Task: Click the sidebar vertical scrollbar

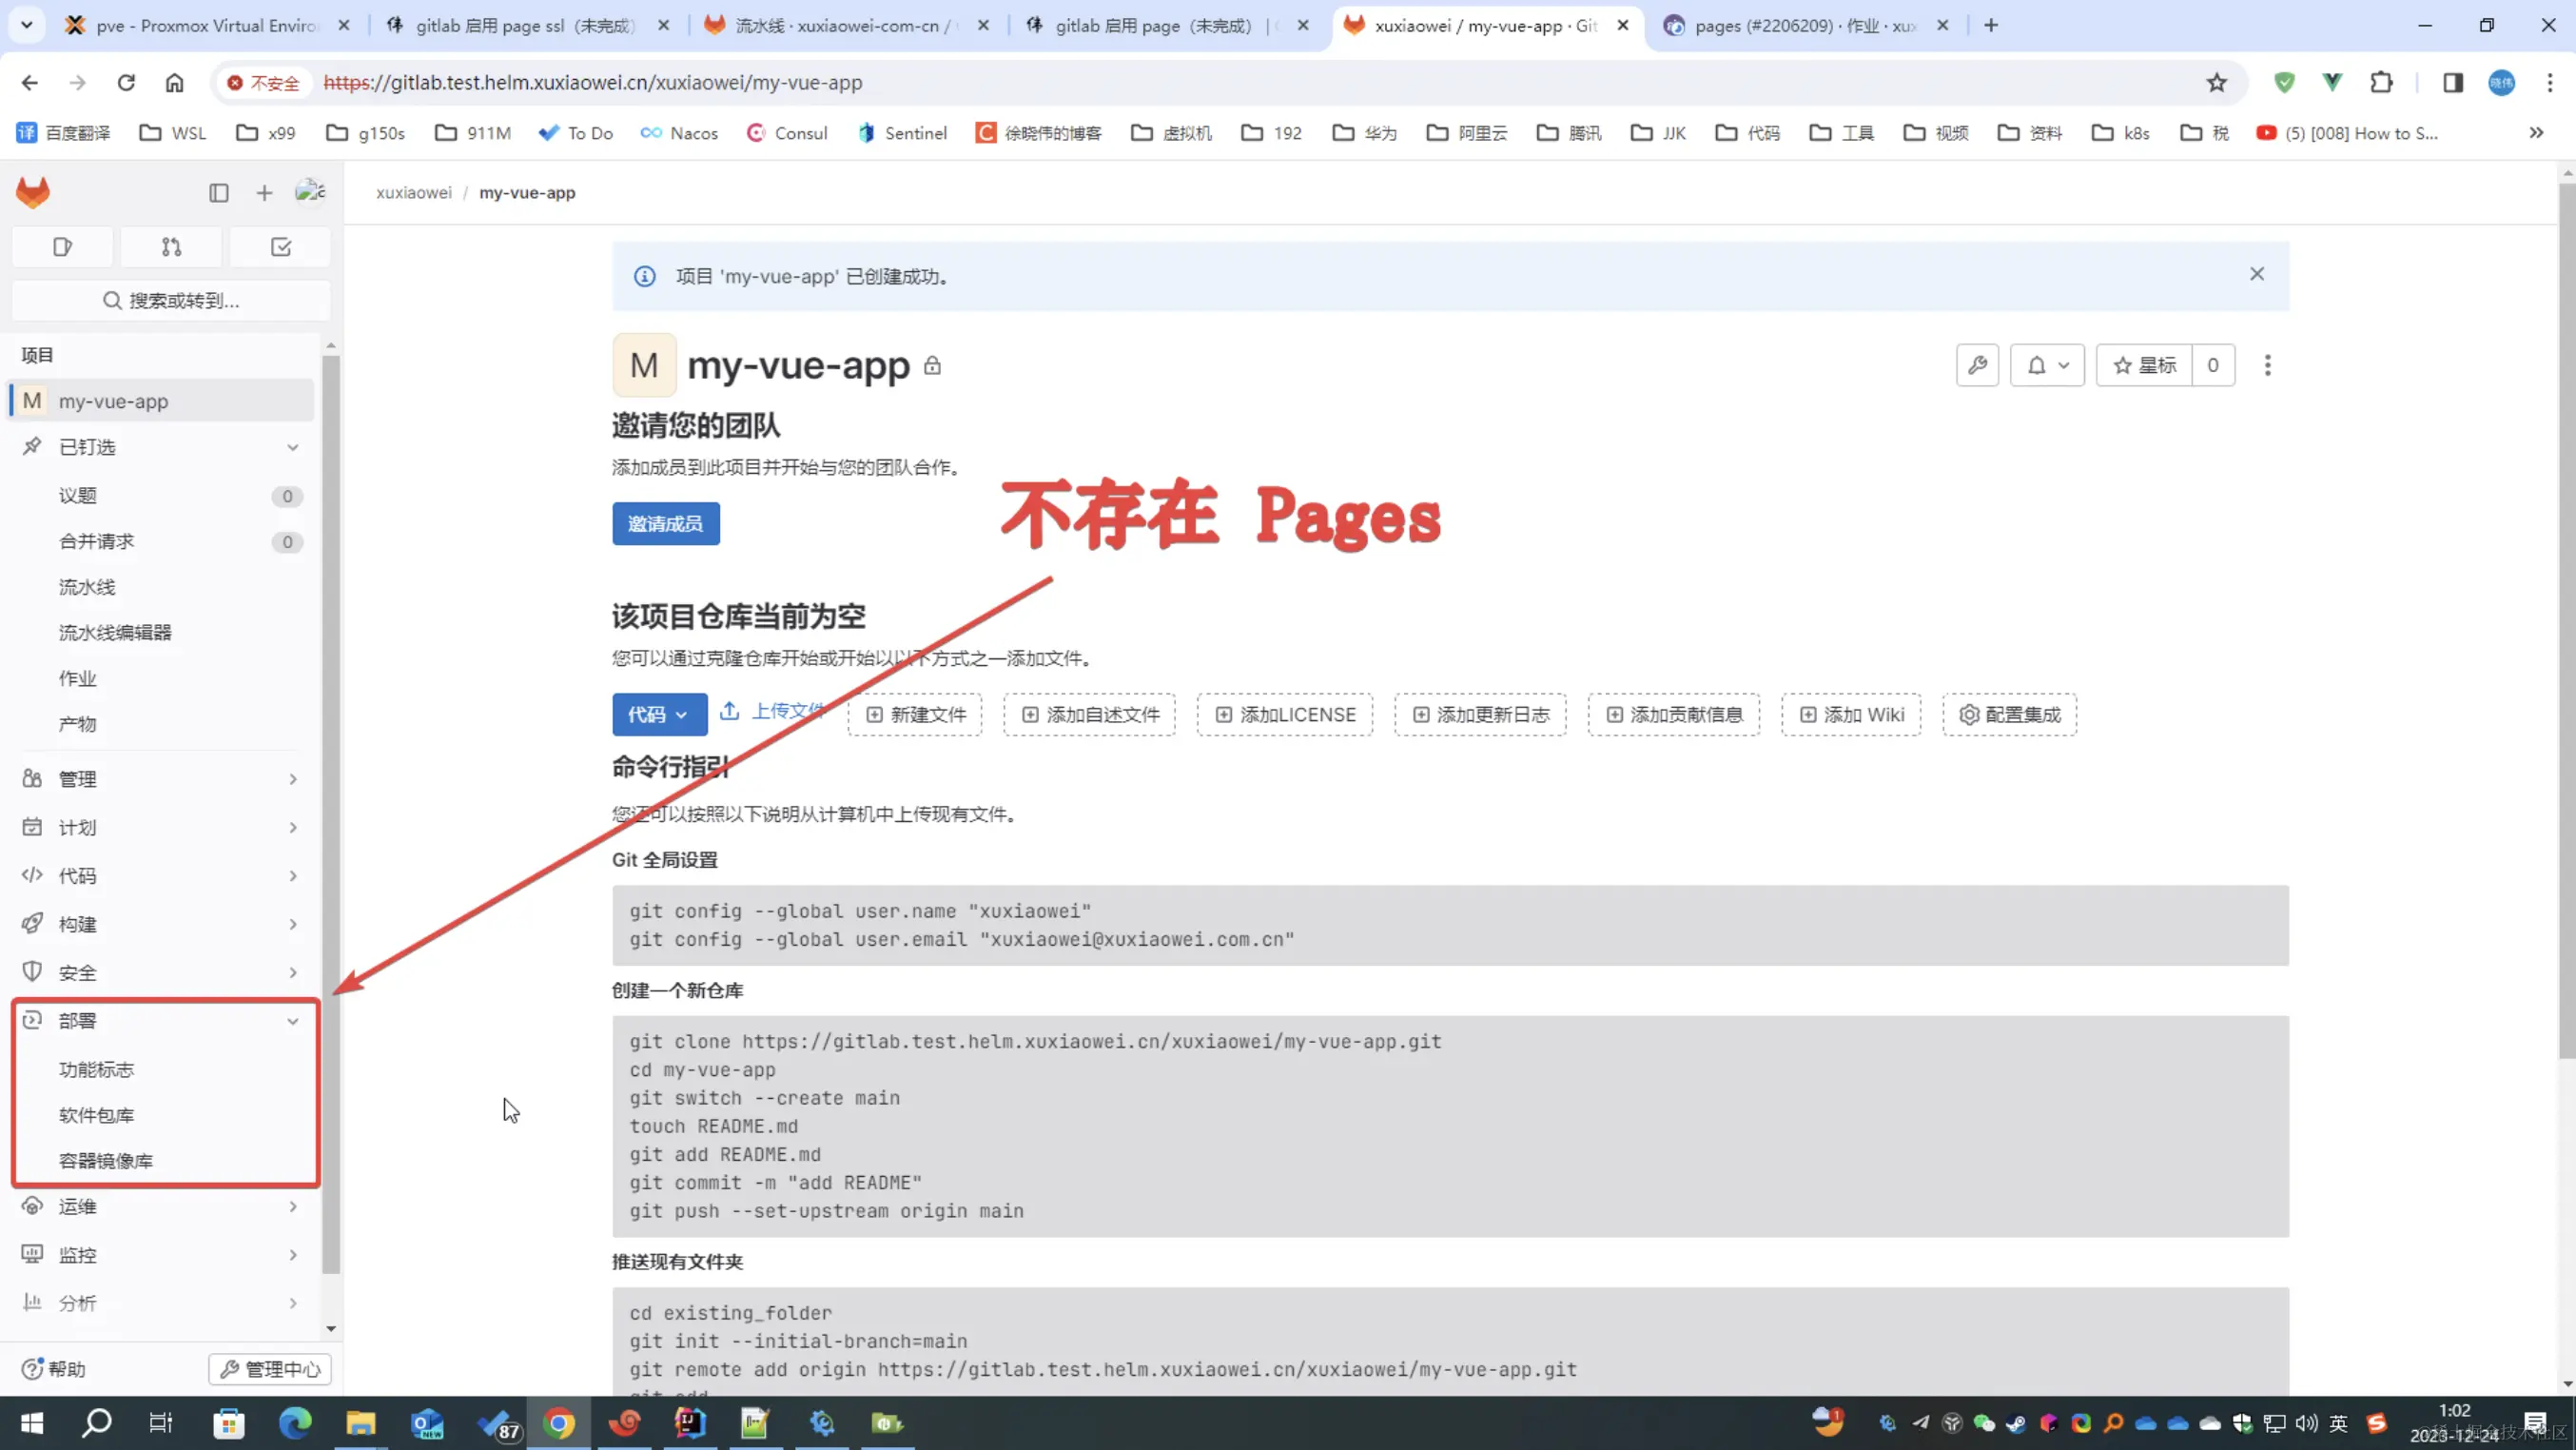Action: point(331,800)
